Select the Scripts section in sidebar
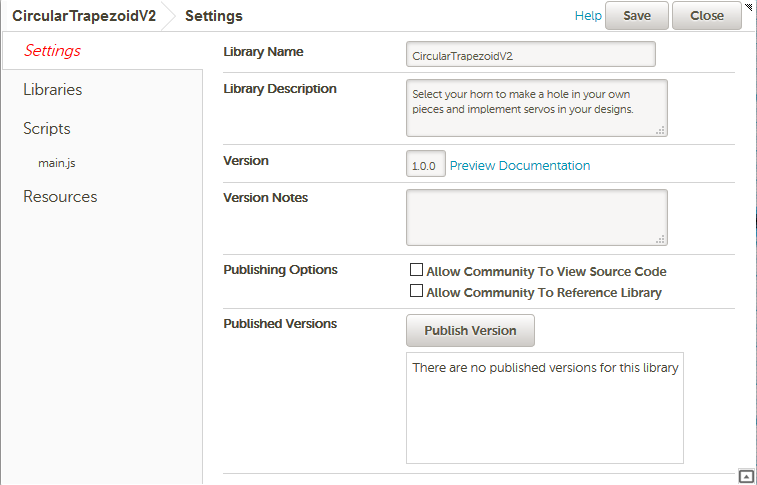757x485 pixels. pos(47,128)
